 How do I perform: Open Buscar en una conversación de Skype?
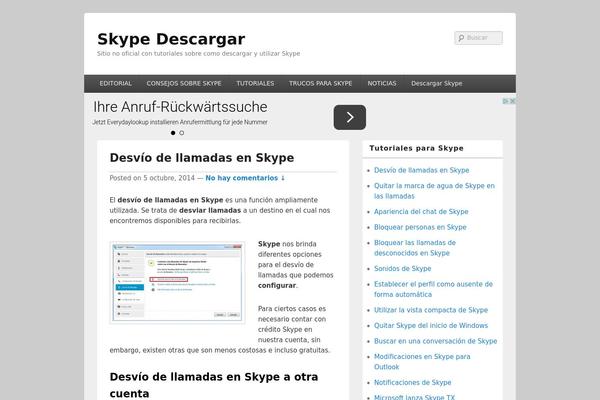[435, 341]
